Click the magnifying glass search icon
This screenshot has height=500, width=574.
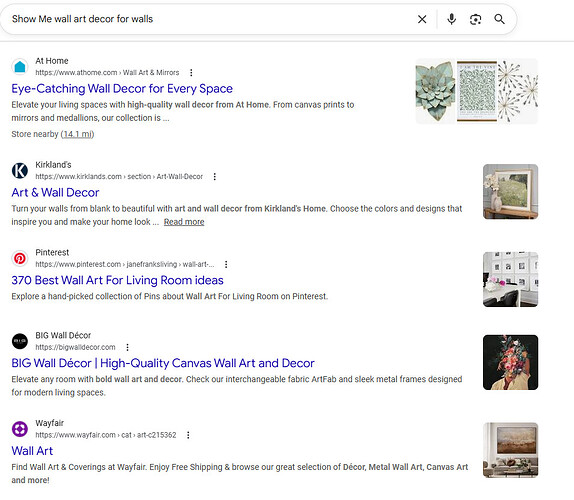pyautogui.click(x=499, y=19)
